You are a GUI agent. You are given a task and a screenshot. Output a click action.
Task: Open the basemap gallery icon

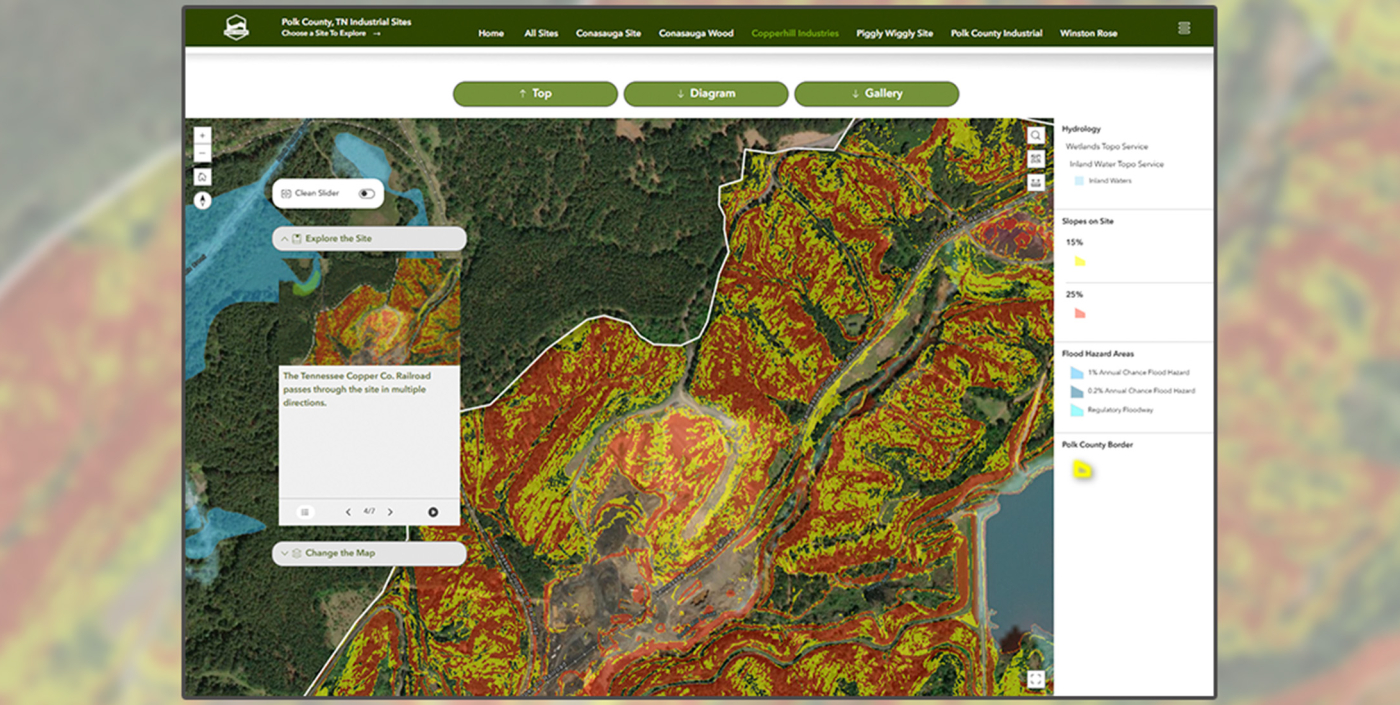[1035, 182]
